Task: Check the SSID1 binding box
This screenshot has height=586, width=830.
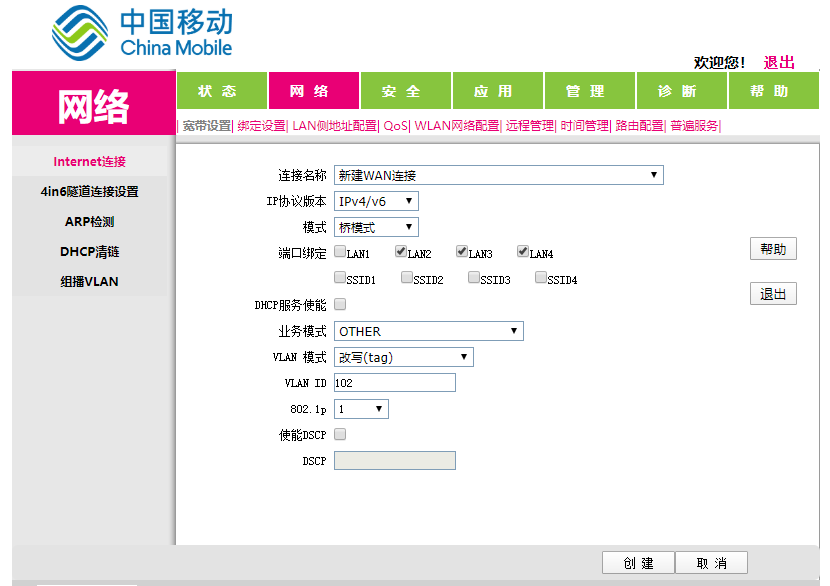Action: [x=340, y=277]
